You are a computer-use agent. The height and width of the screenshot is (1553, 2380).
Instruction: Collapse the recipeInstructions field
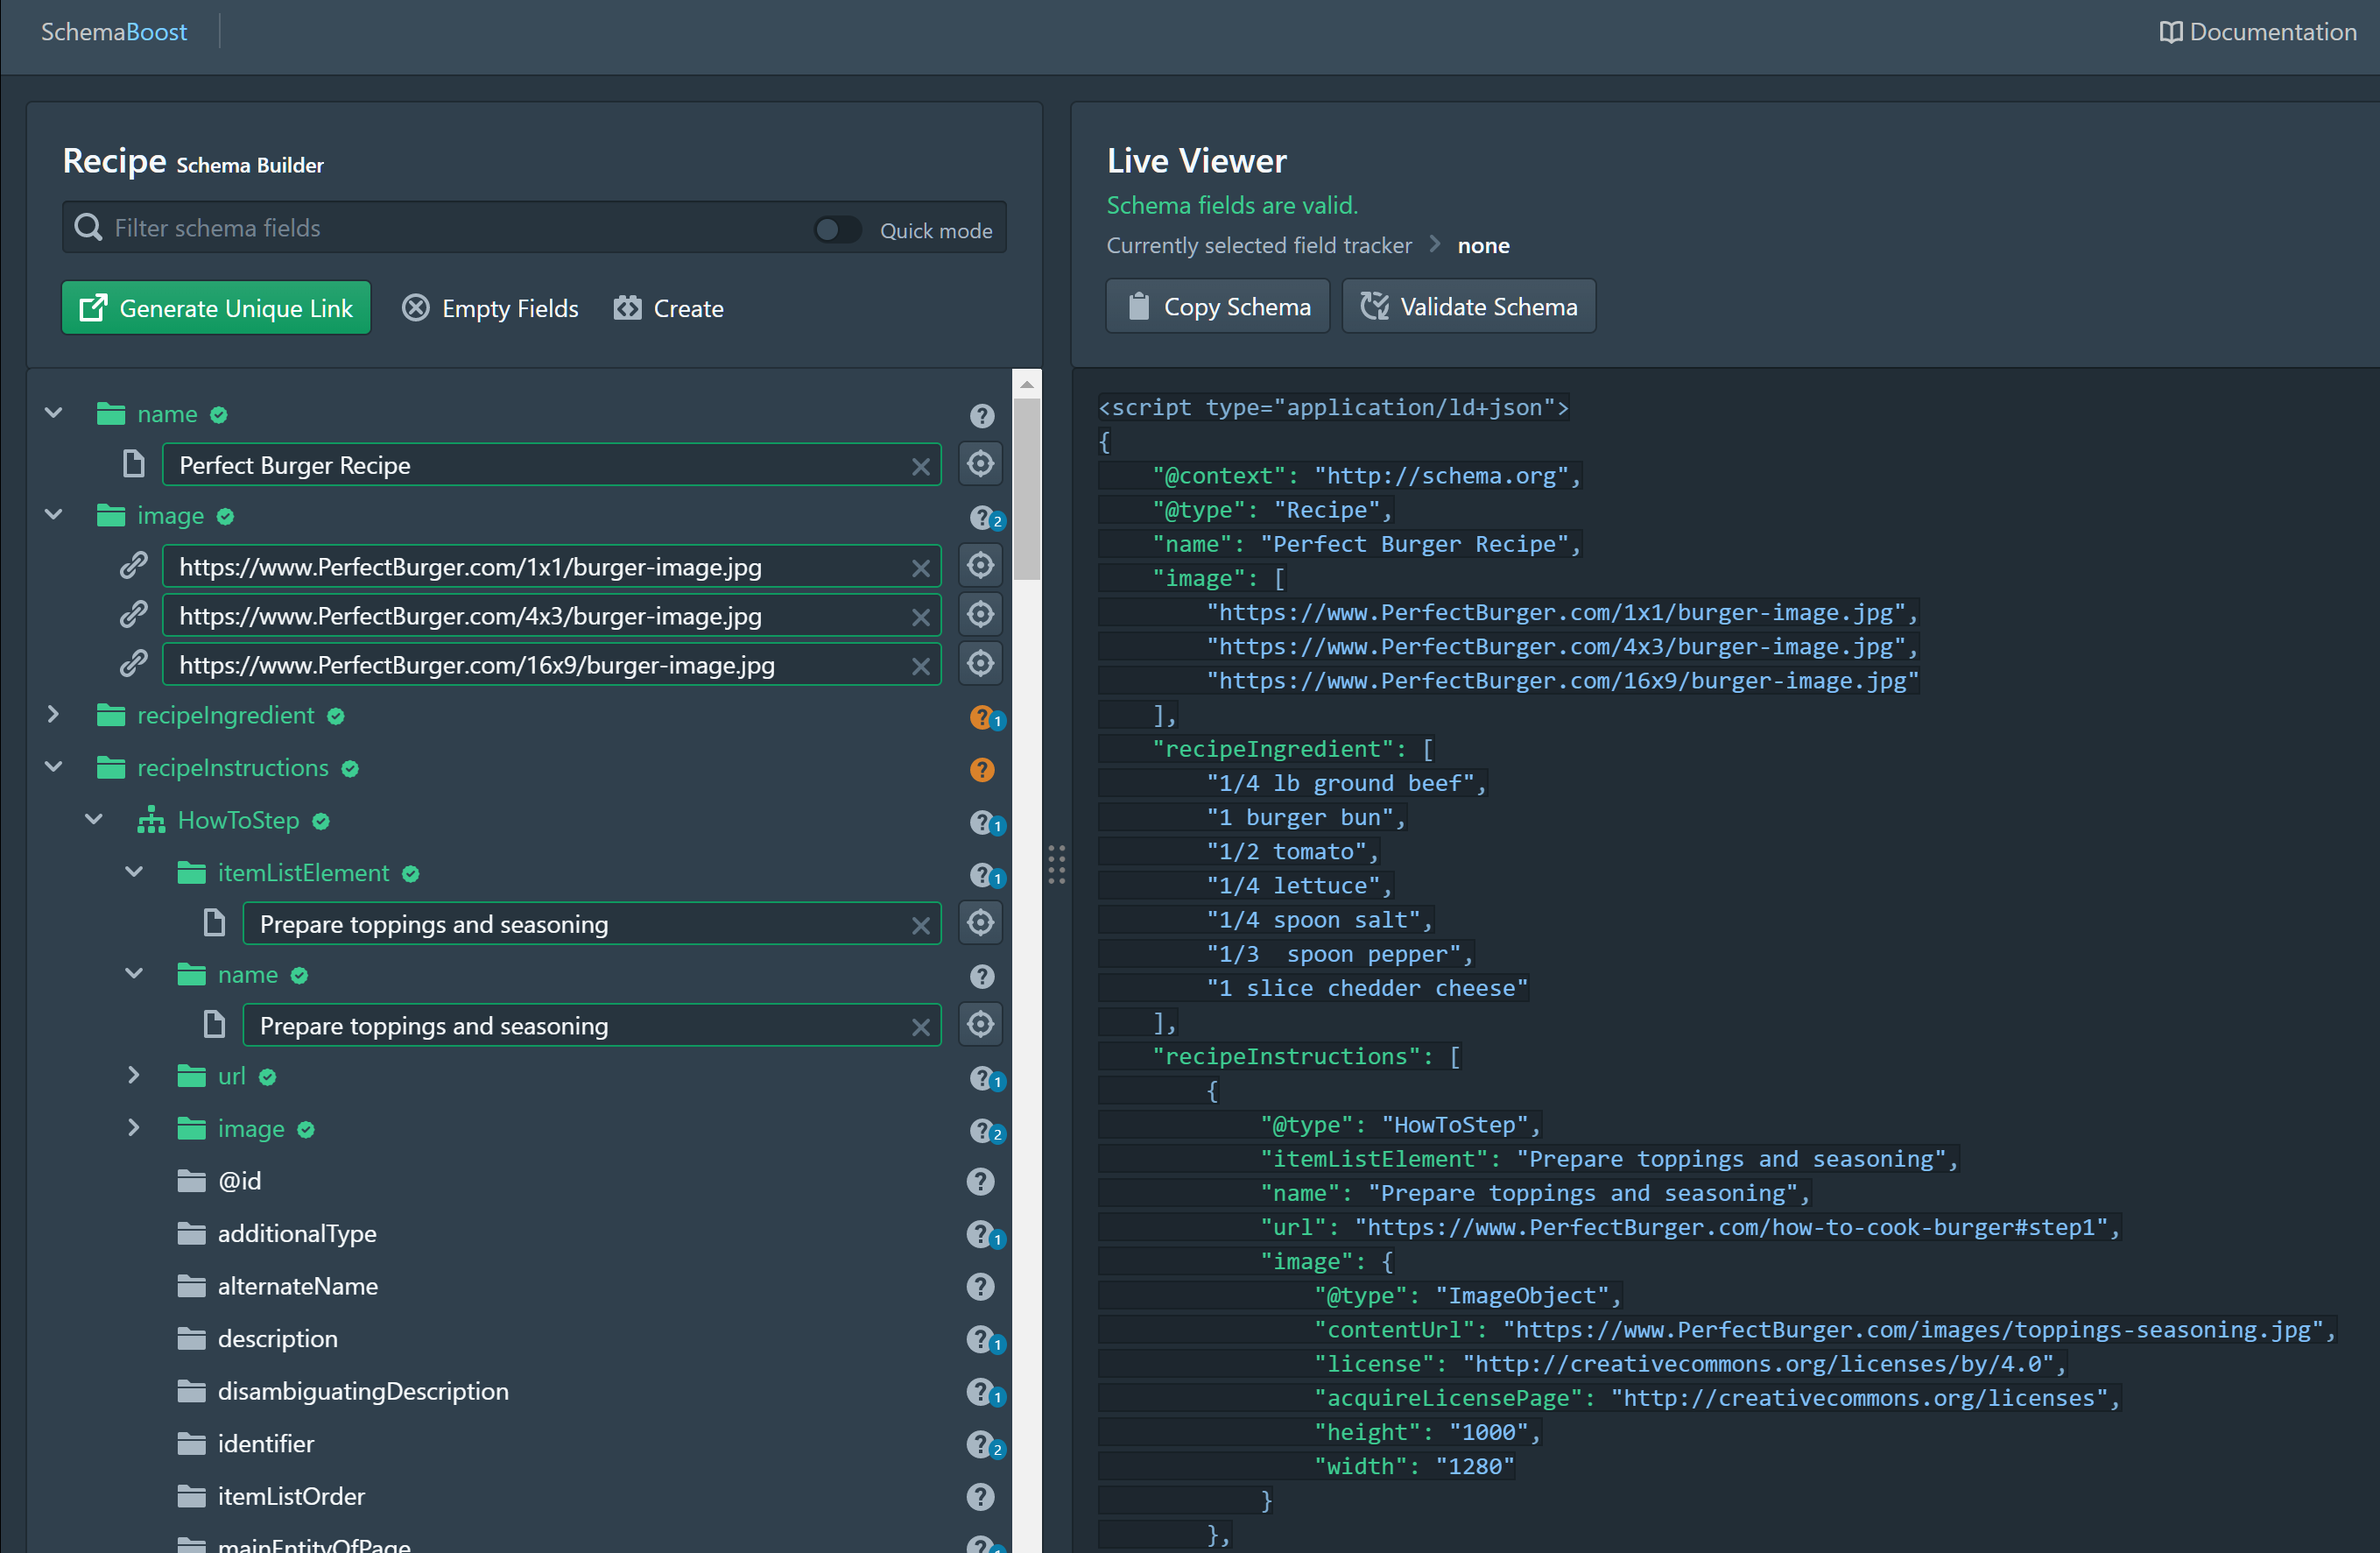(54, 767)
